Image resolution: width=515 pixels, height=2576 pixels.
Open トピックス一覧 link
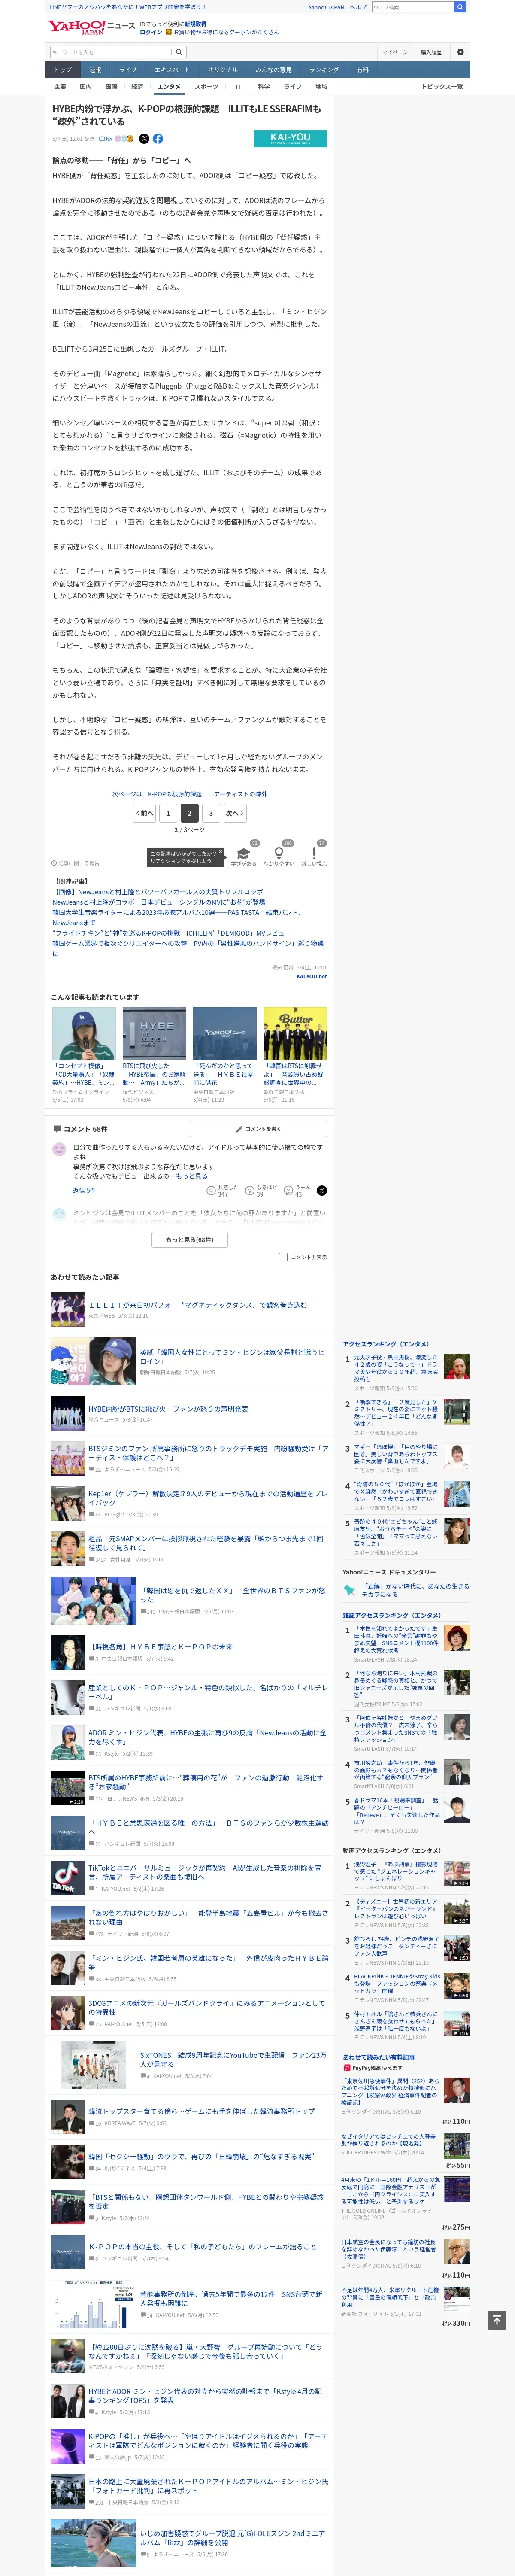442,87
